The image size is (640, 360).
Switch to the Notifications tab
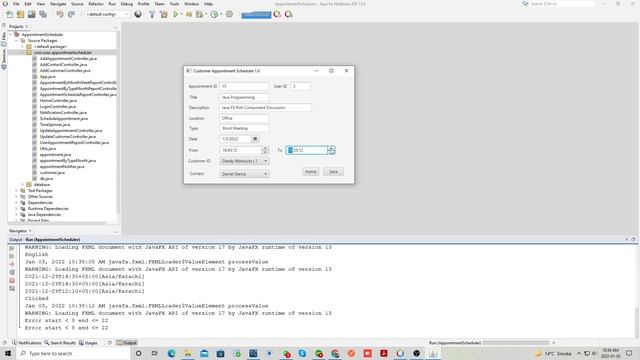[27, 343]
